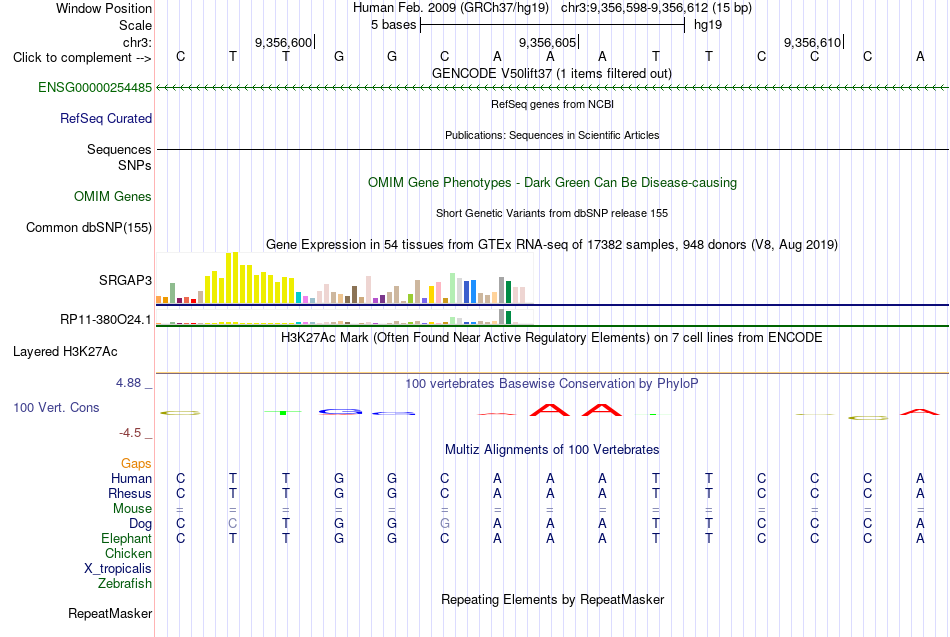The image size is (950, 637).
Task: Click the Rhesus species alignment label
Action: 130,493
